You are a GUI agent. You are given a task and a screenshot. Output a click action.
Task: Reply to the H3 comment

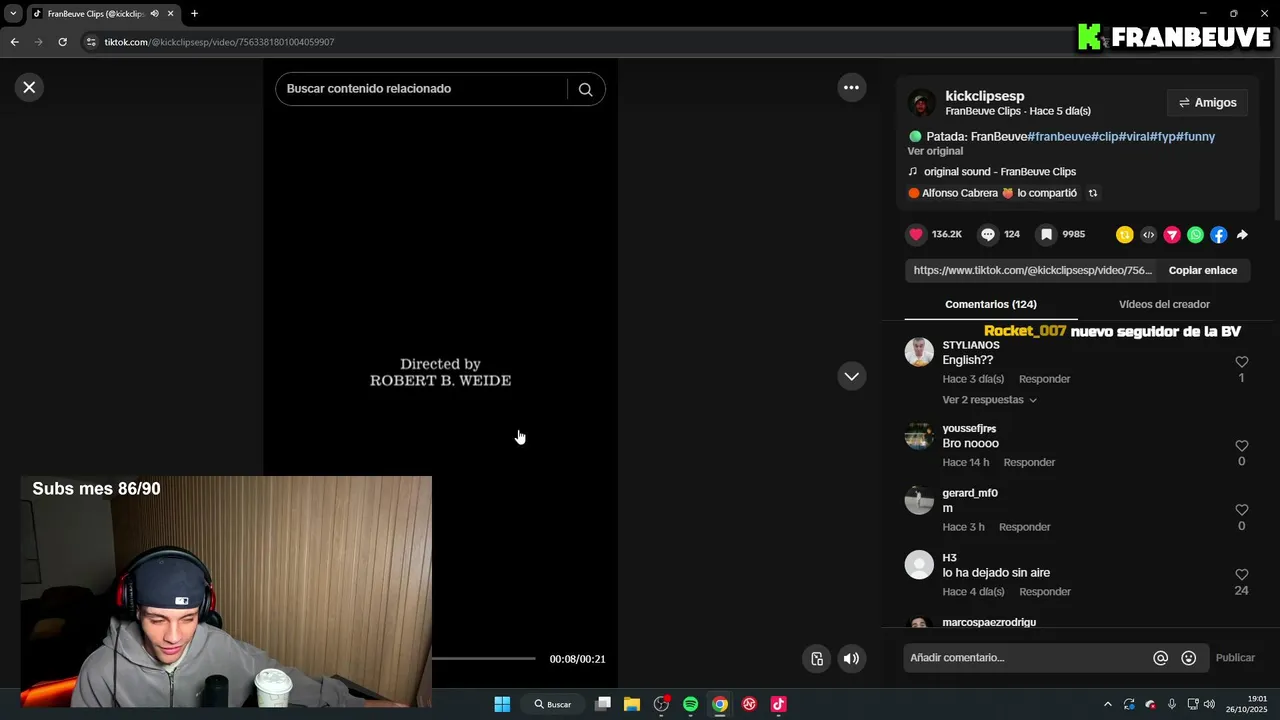tap(1044, 592)
